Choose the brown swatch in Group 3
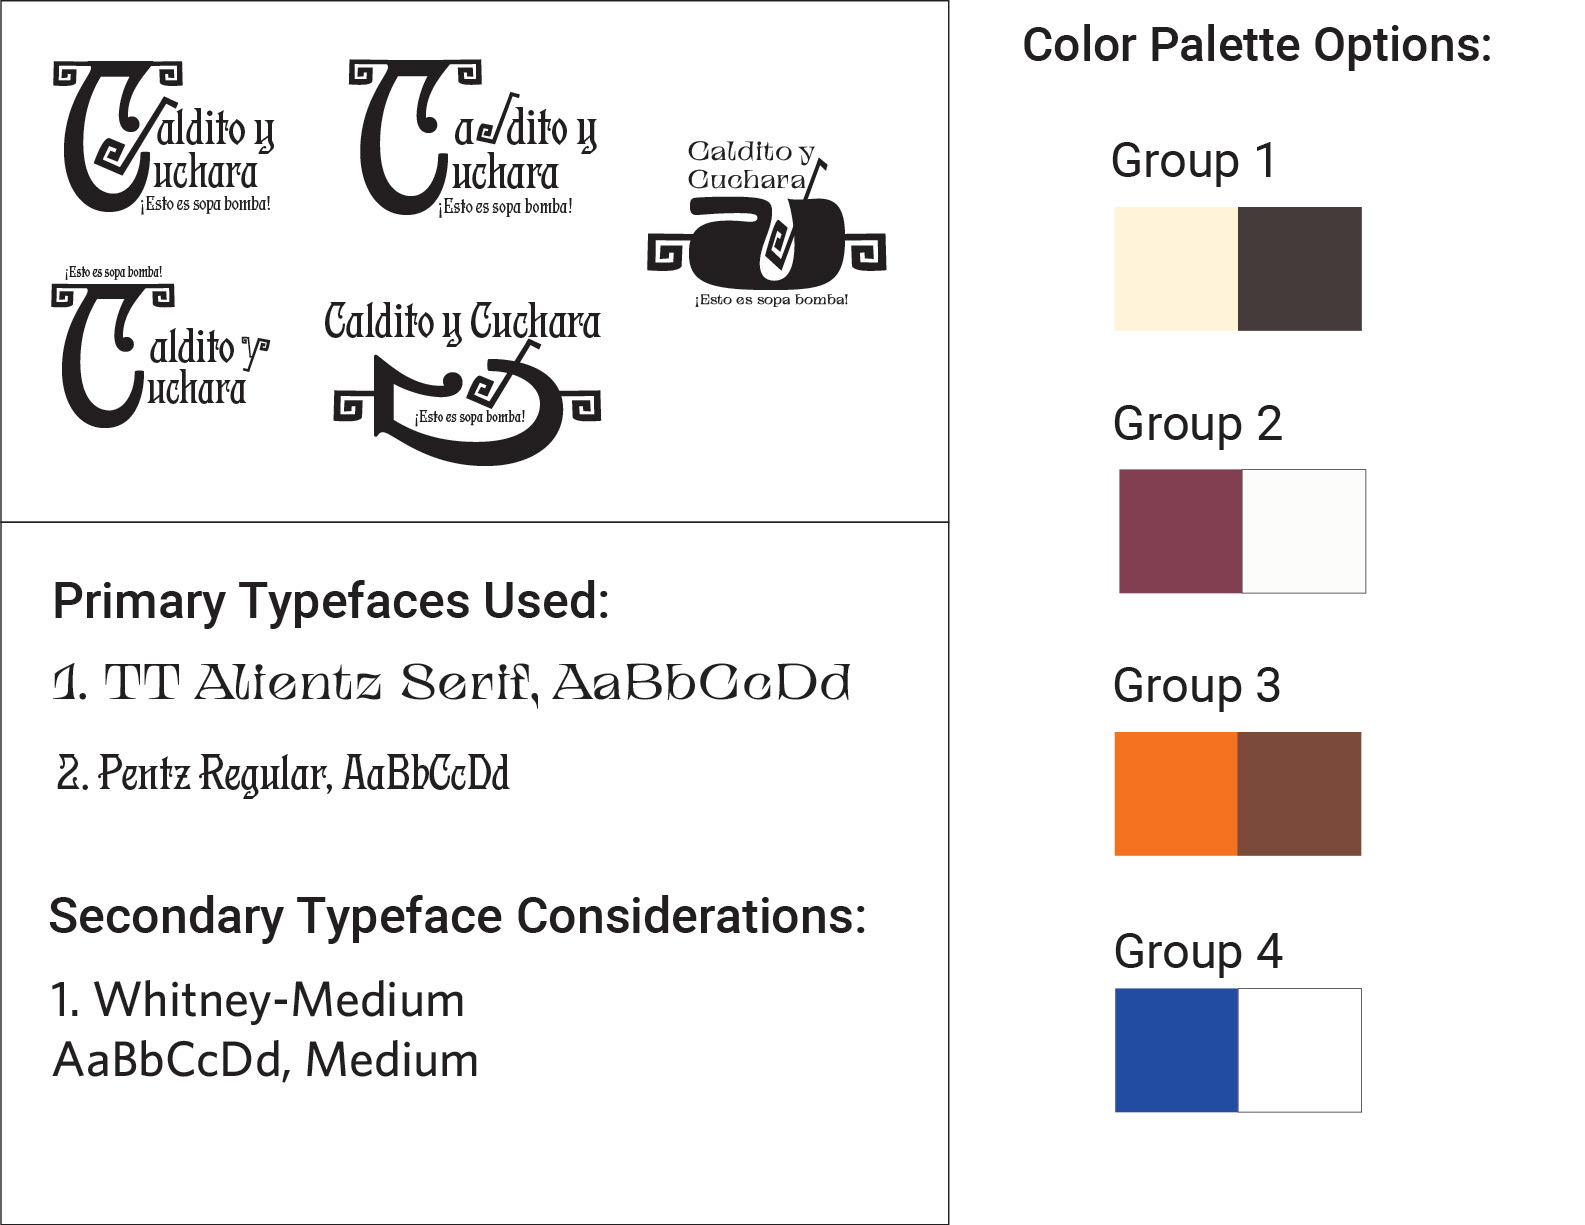The height and width of the screenshot is (1225, 1585). tap(1300, 794)
